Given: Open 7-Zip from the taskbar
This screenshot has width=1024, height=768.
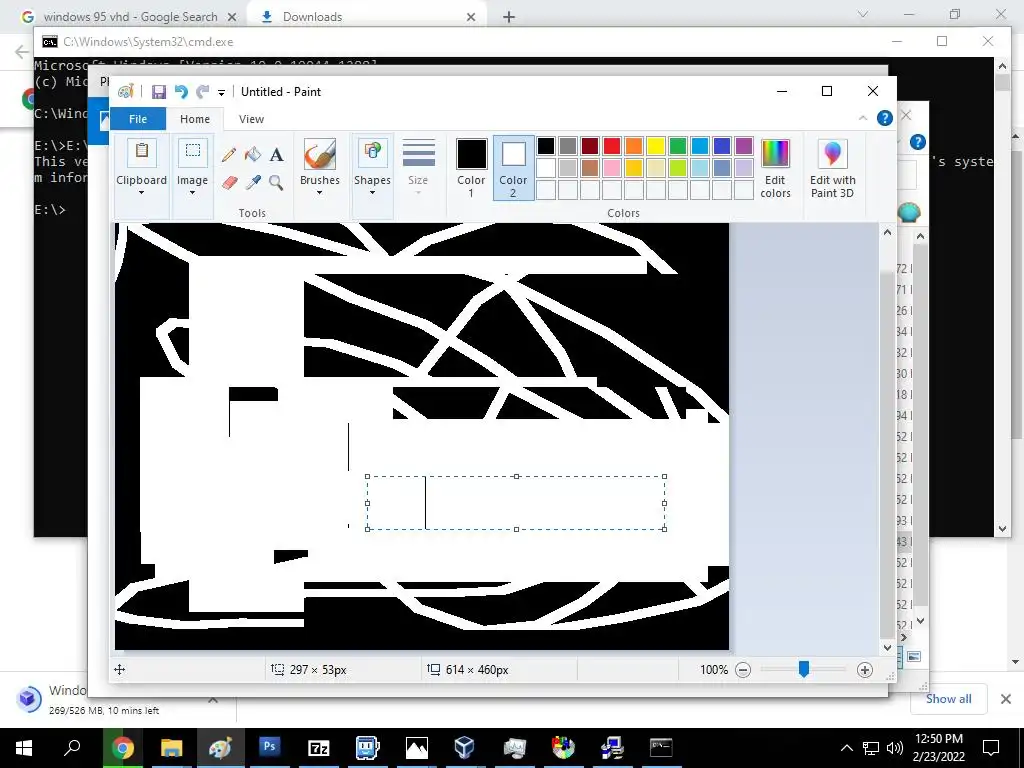Looking at the screenshot, I should [x=318, y=748].
